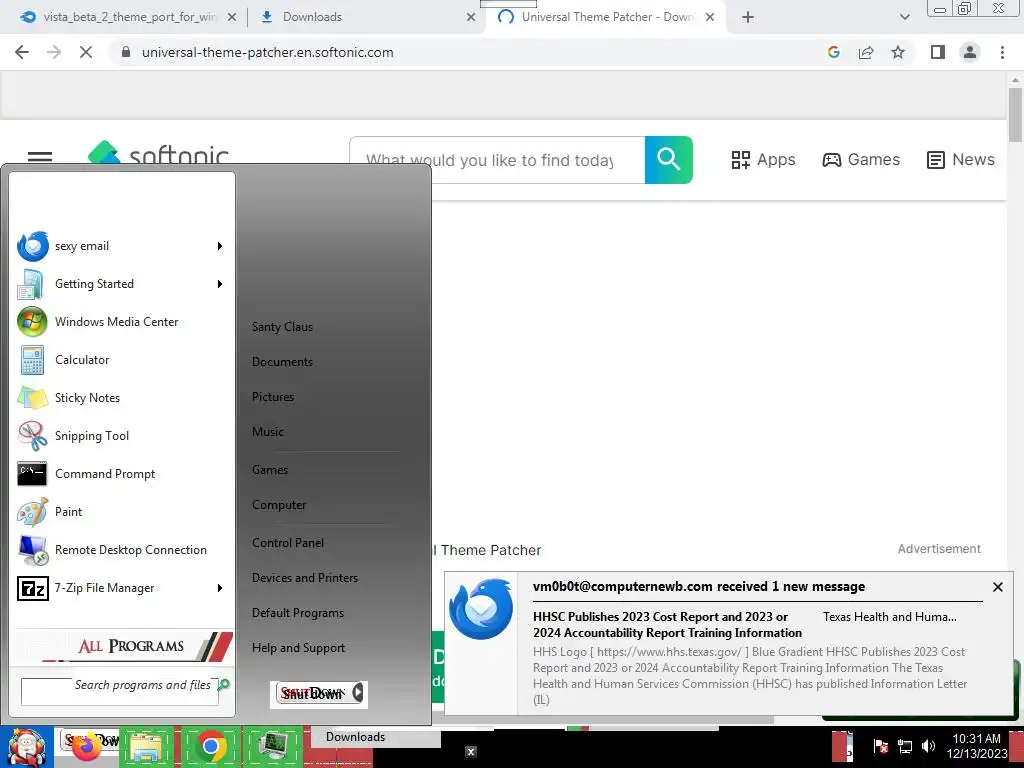The width and height of the screenshot is (1024, 768).
Task: Click Thunderbird icon in the notification
Action: point(481,609)
